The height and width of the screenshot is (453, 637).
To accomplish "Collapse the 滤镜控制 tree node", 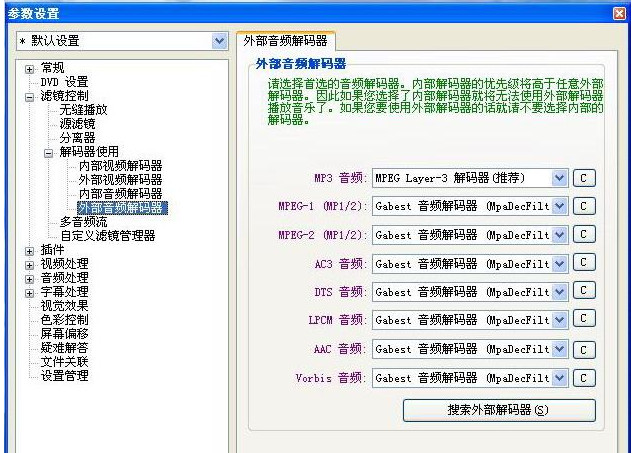I will point(30,96).
